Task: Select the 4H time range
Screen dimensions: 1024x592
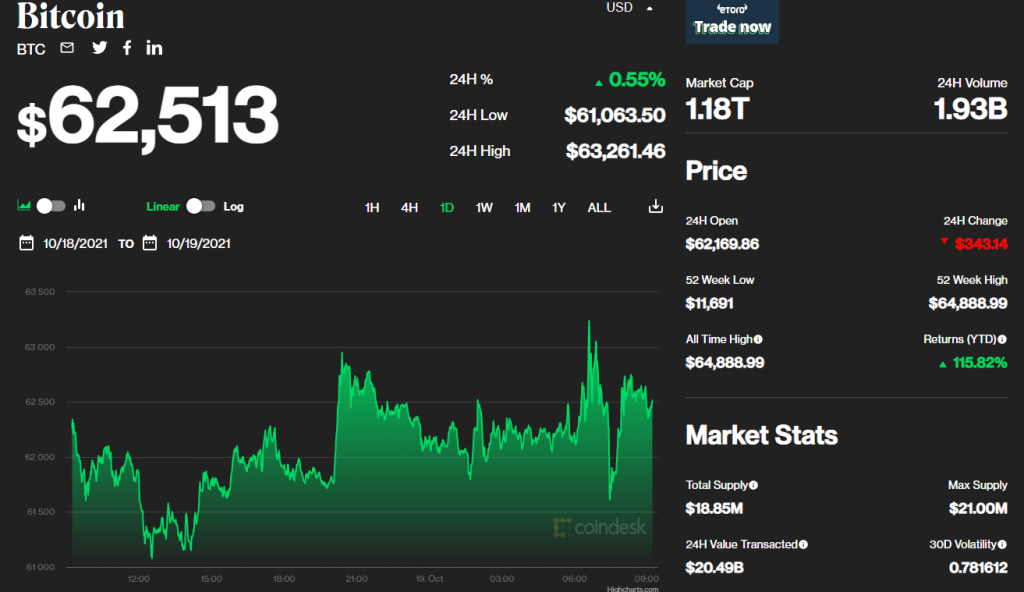Action: pyautogui.click(x=409, y=208)
